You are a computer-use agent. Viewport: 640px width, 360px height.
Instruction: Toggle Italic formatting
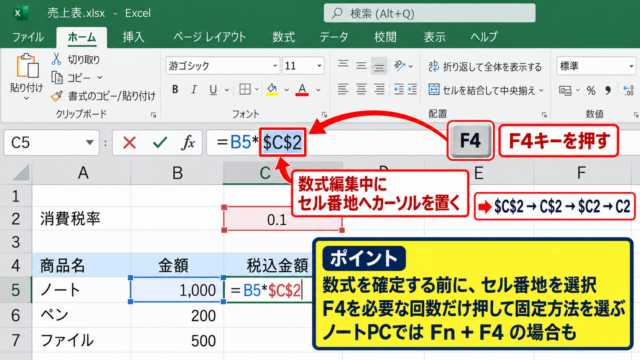[194, 89]
